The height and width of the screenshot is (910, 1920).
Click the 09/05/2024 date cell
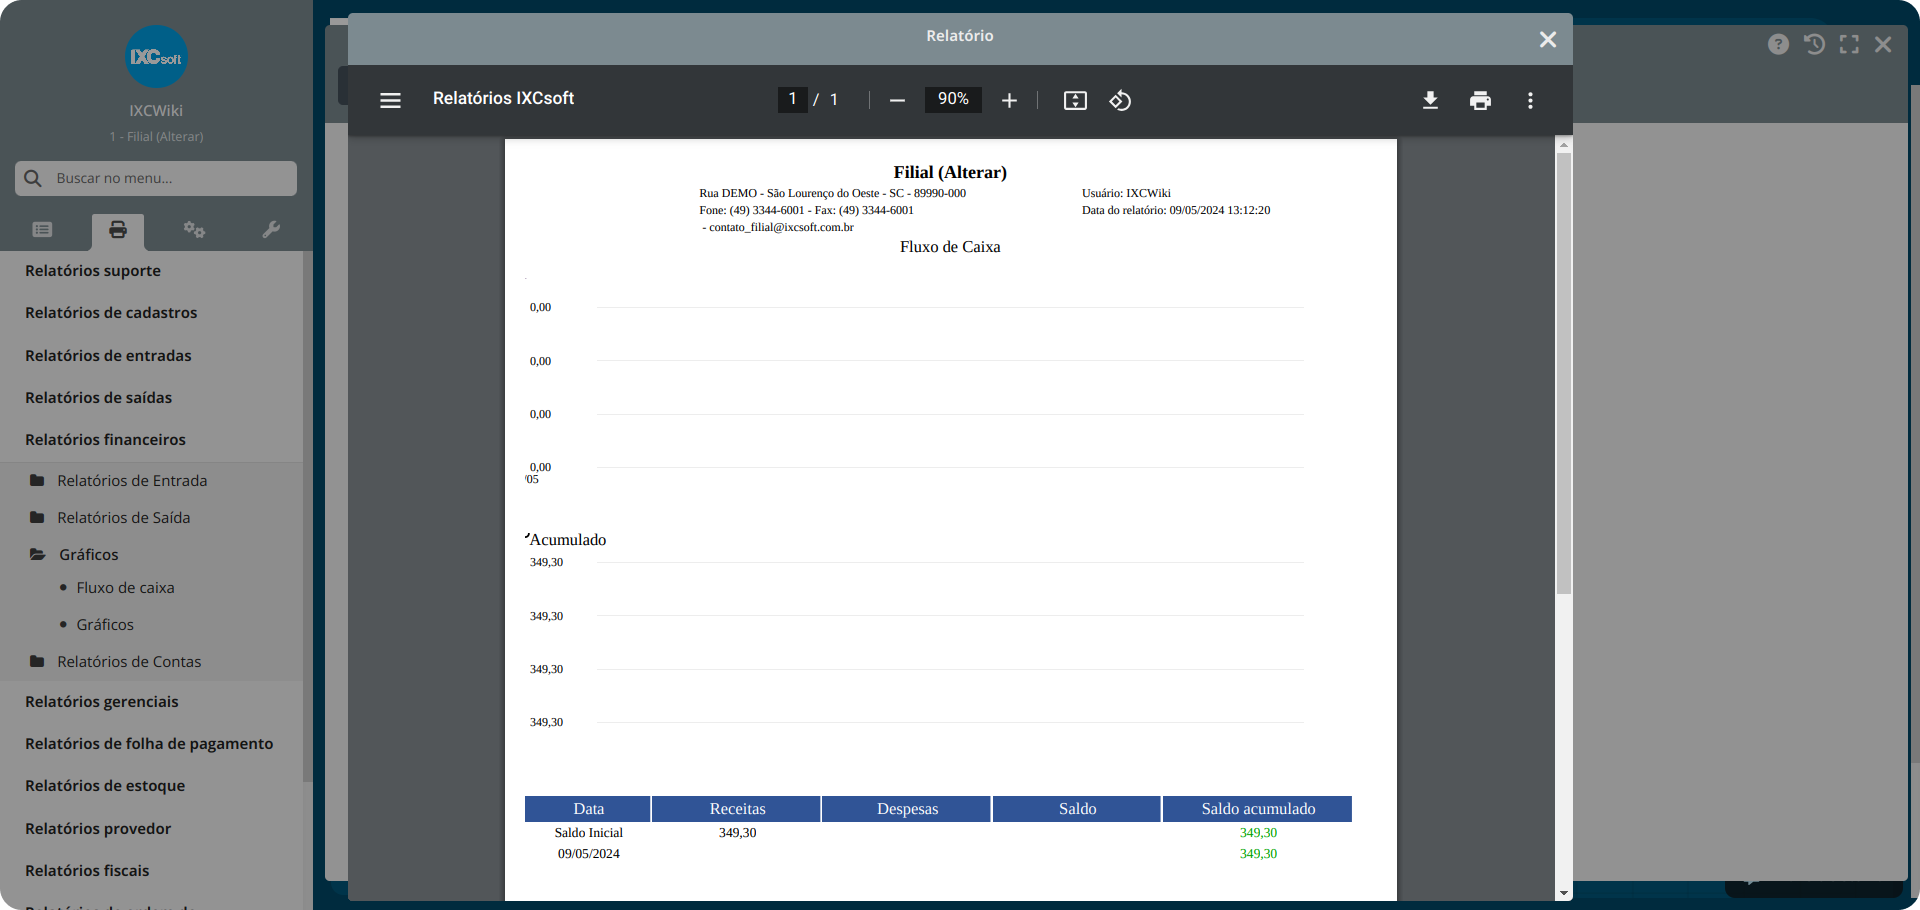pyautogui.click(x=589, y=854)
